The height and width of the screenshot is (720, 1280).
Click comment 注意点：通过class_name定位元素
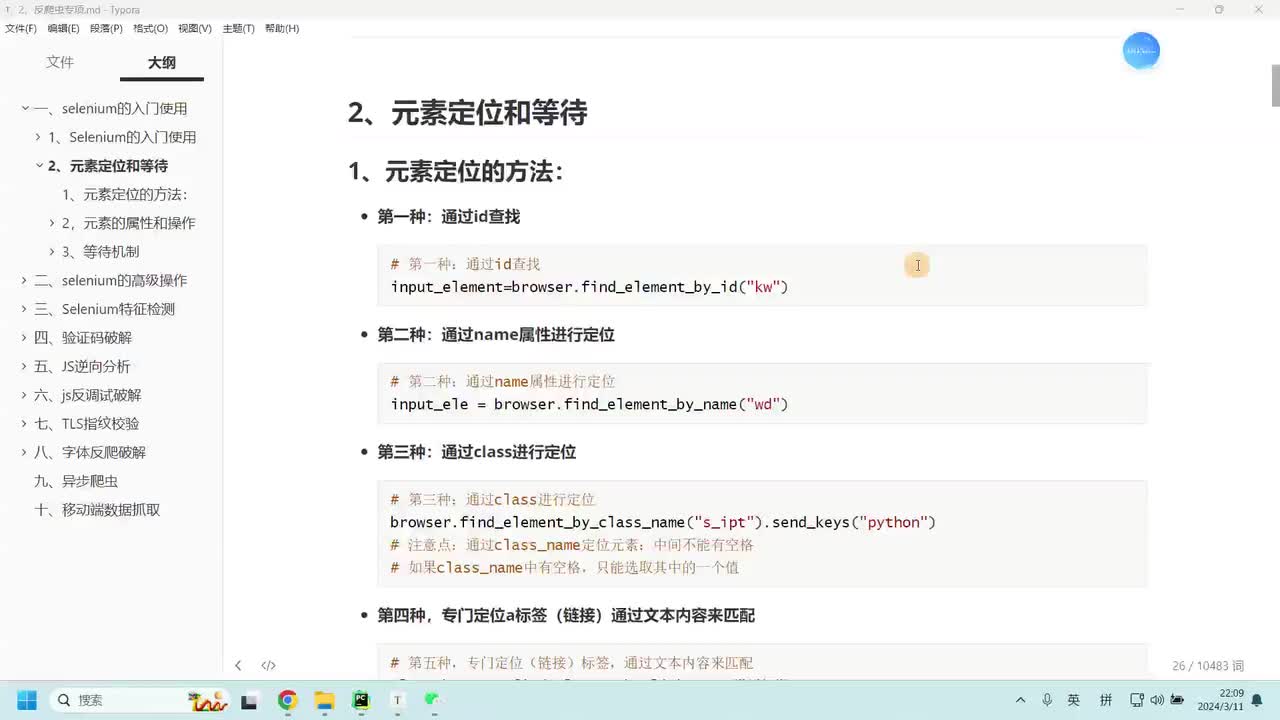point(572,545)
